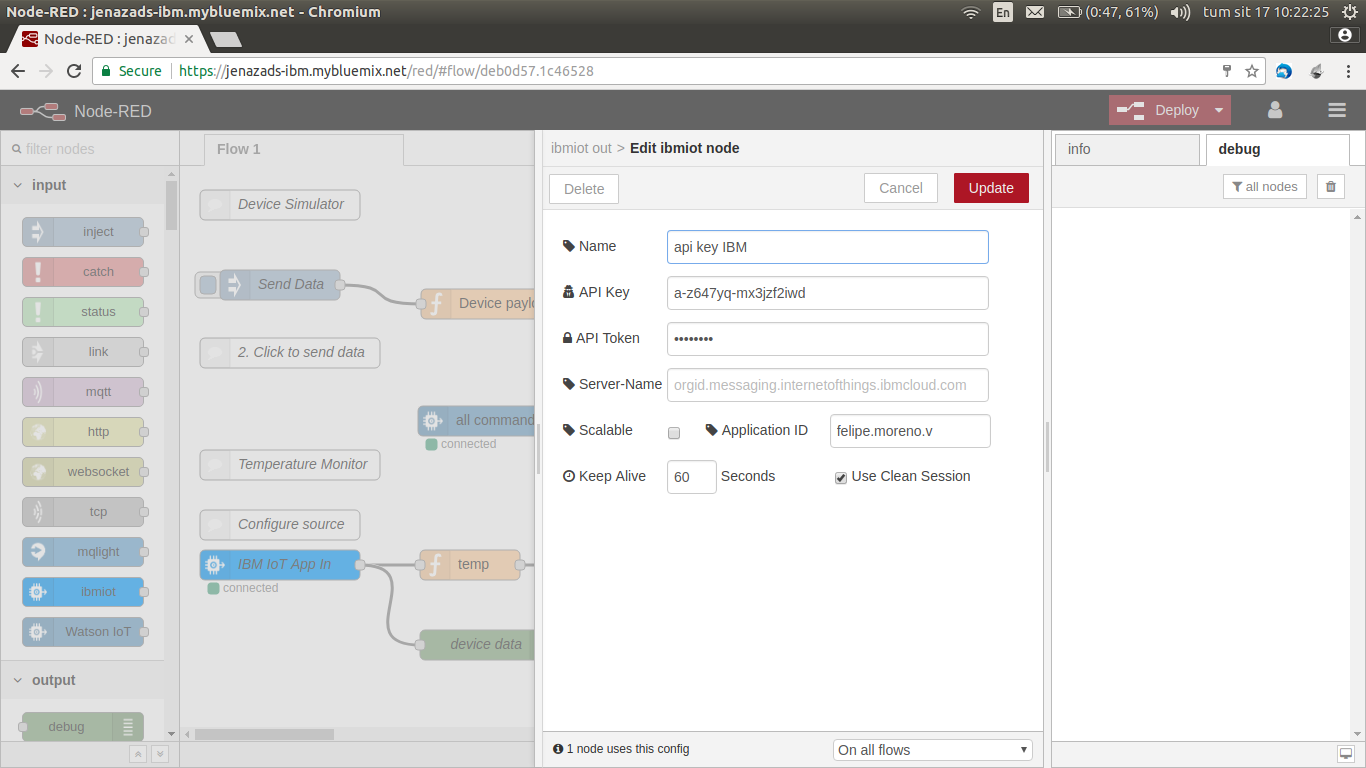Open a new browser tab
Screen dimensions: 1366x768
[226, 39]
